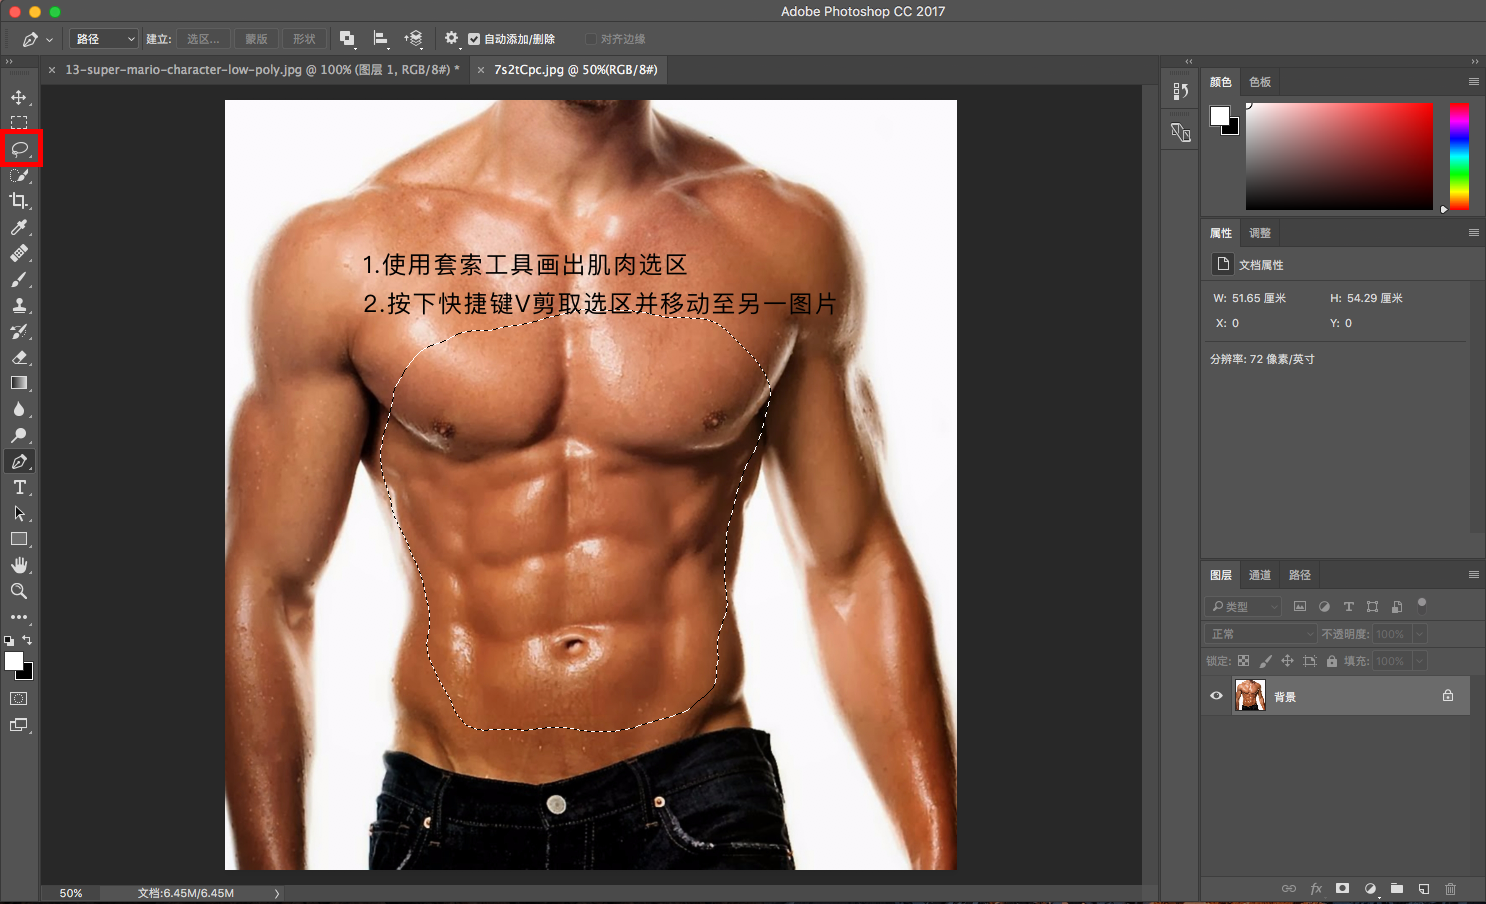This screenshot has width=1486, height=904.
Task: Select the Gradient tool
Action: tap(19, 383)
